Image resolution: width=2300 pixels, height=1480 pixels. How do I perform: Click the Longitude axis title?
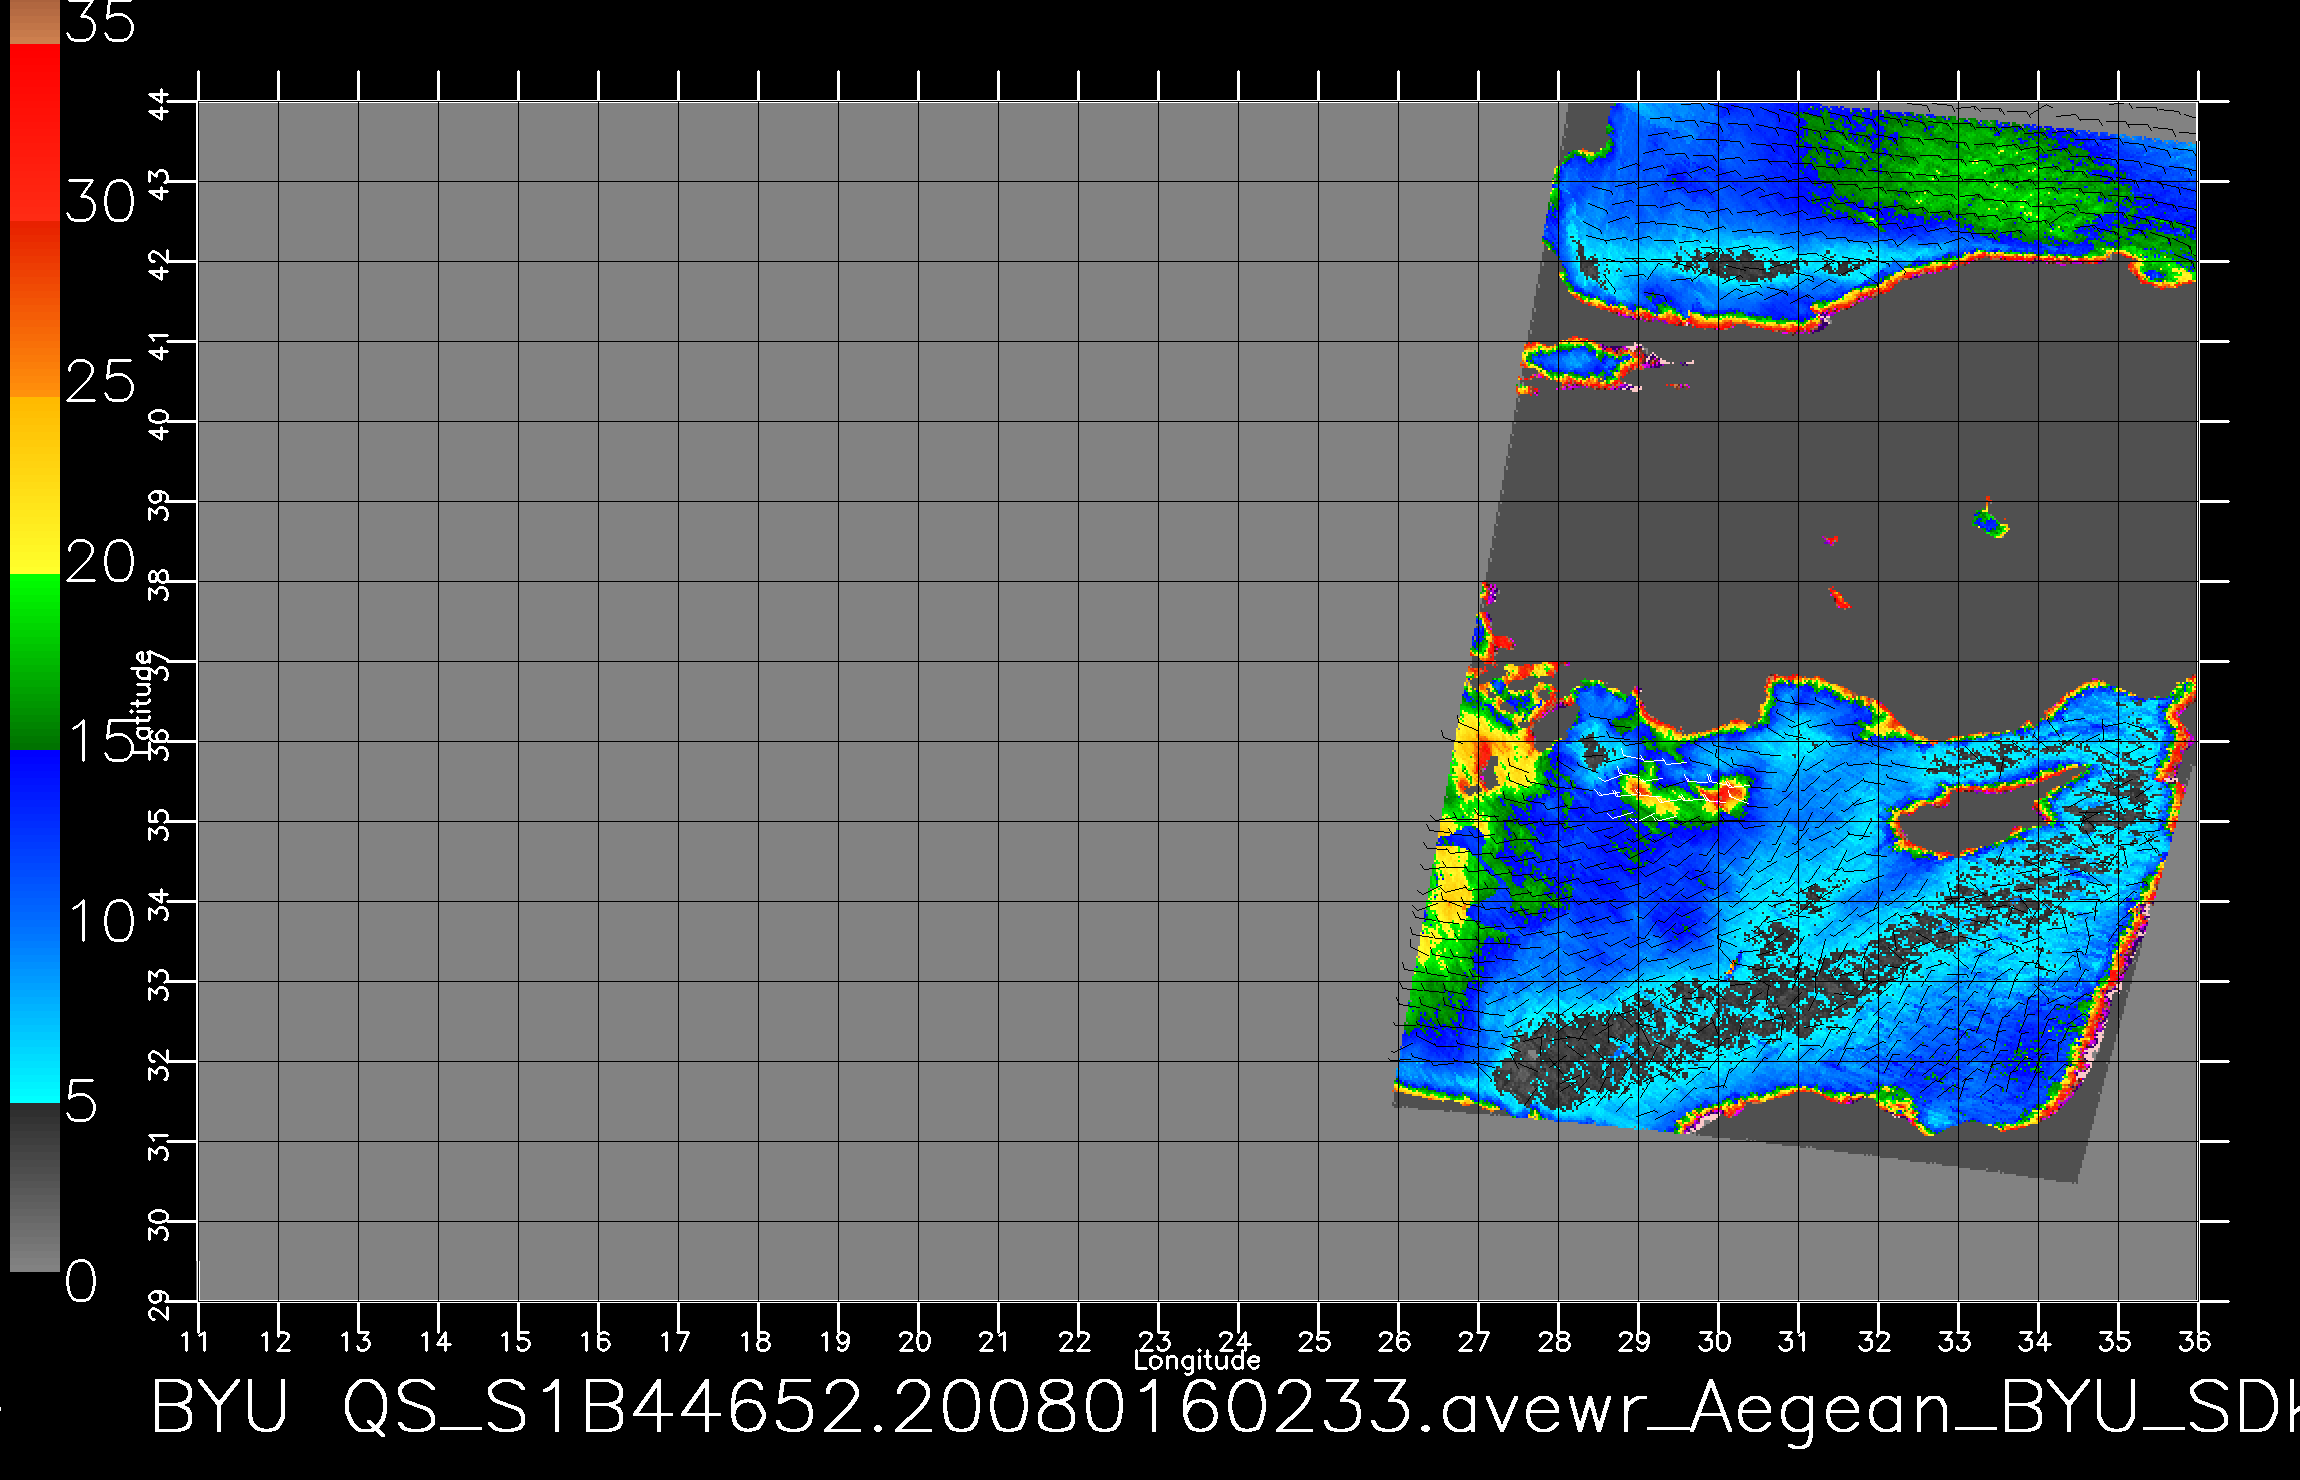coord(1197,1360)
